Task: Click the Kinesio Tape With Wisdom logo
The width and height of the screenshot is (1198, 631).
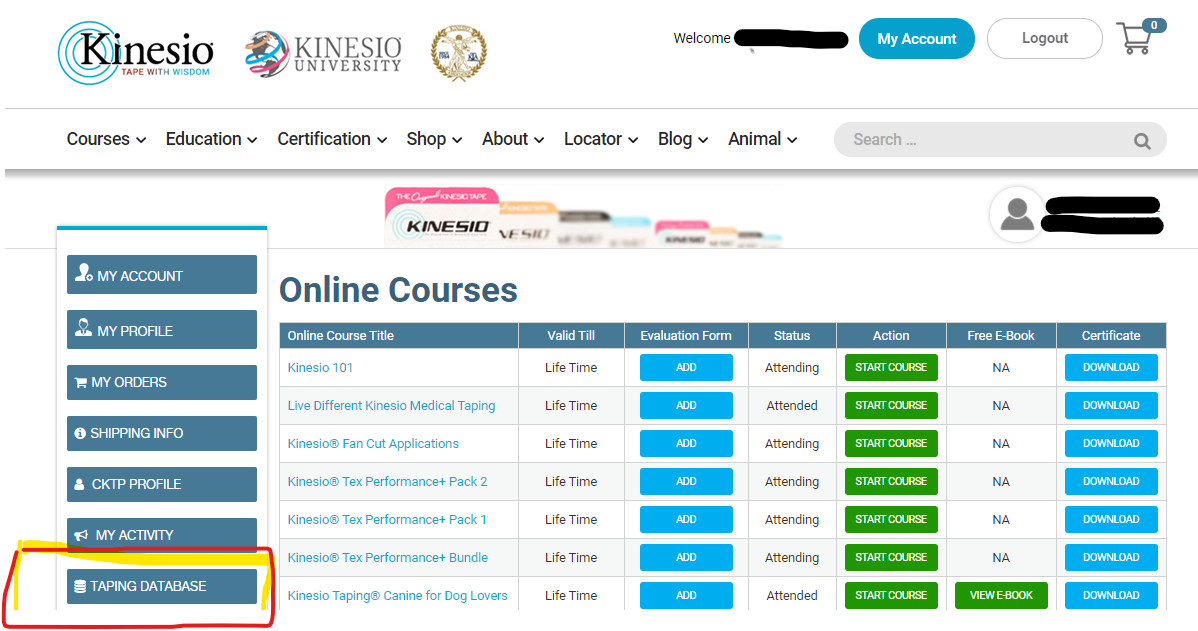Action: [136, 53]
